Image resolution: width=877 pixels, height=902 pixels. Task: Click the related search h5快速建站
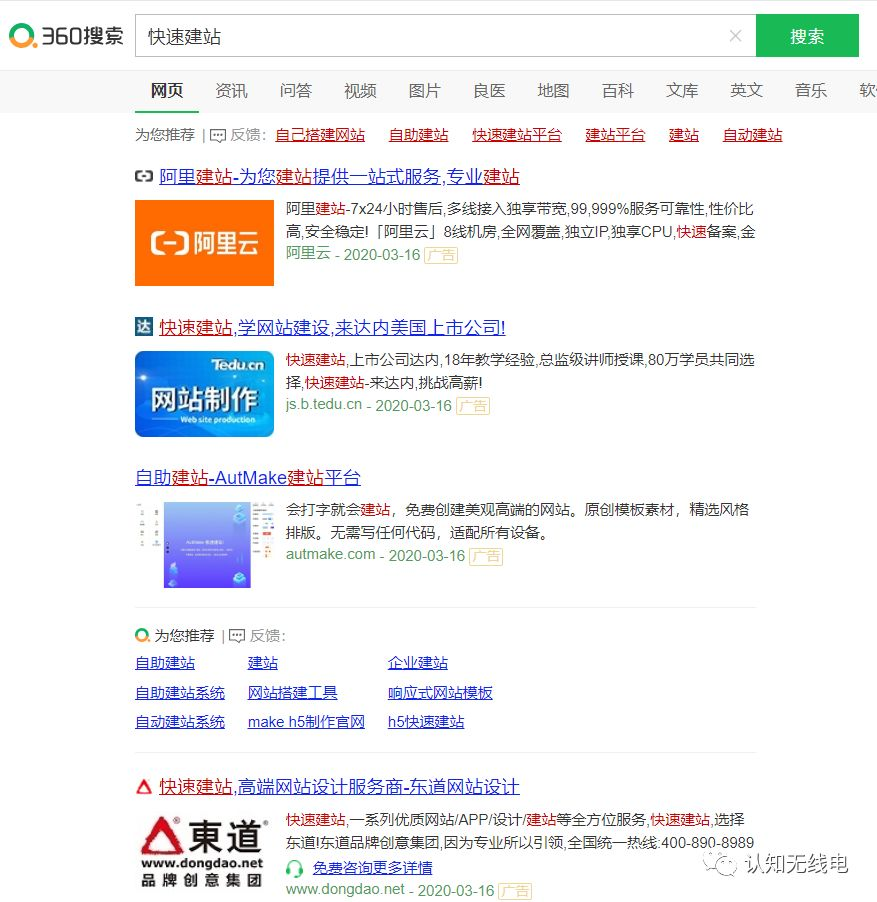426,723
